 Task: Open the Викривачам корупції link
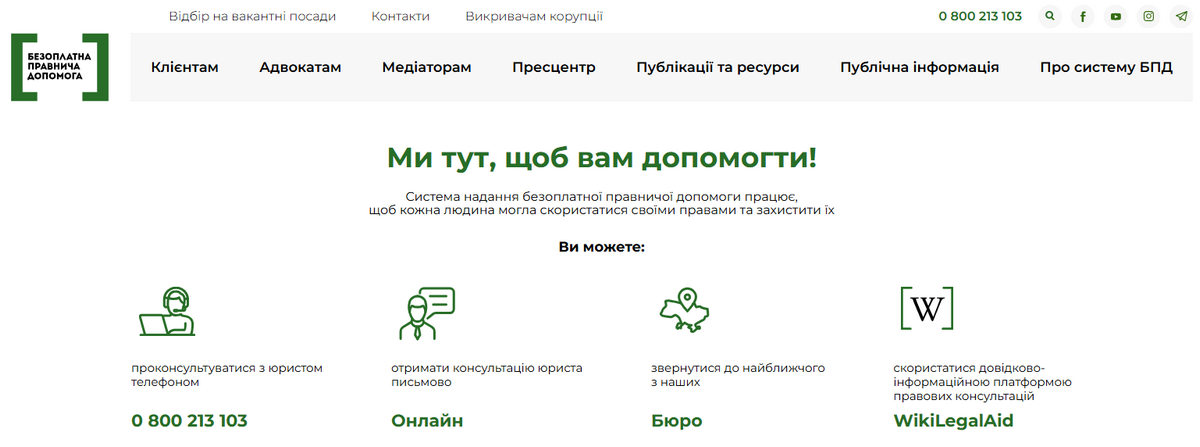pyautogui.click(x=534, y=16)
